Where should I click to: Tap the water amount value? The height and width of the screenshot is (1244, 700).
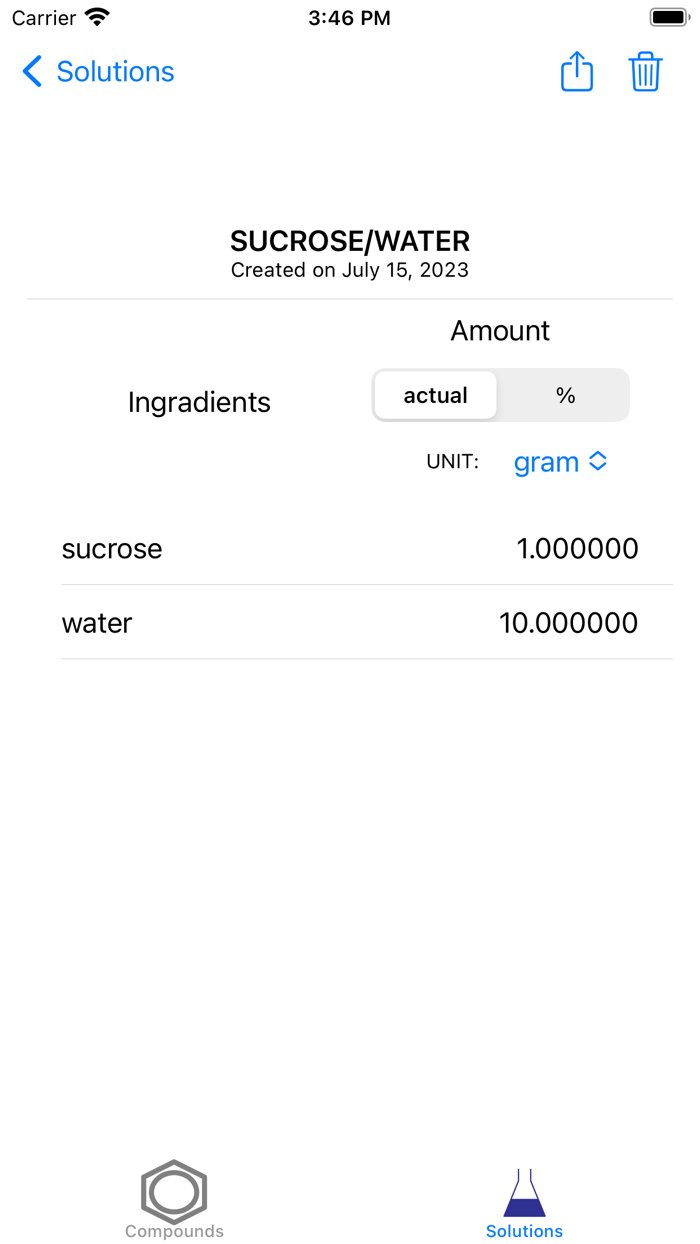tap(569, 622)
